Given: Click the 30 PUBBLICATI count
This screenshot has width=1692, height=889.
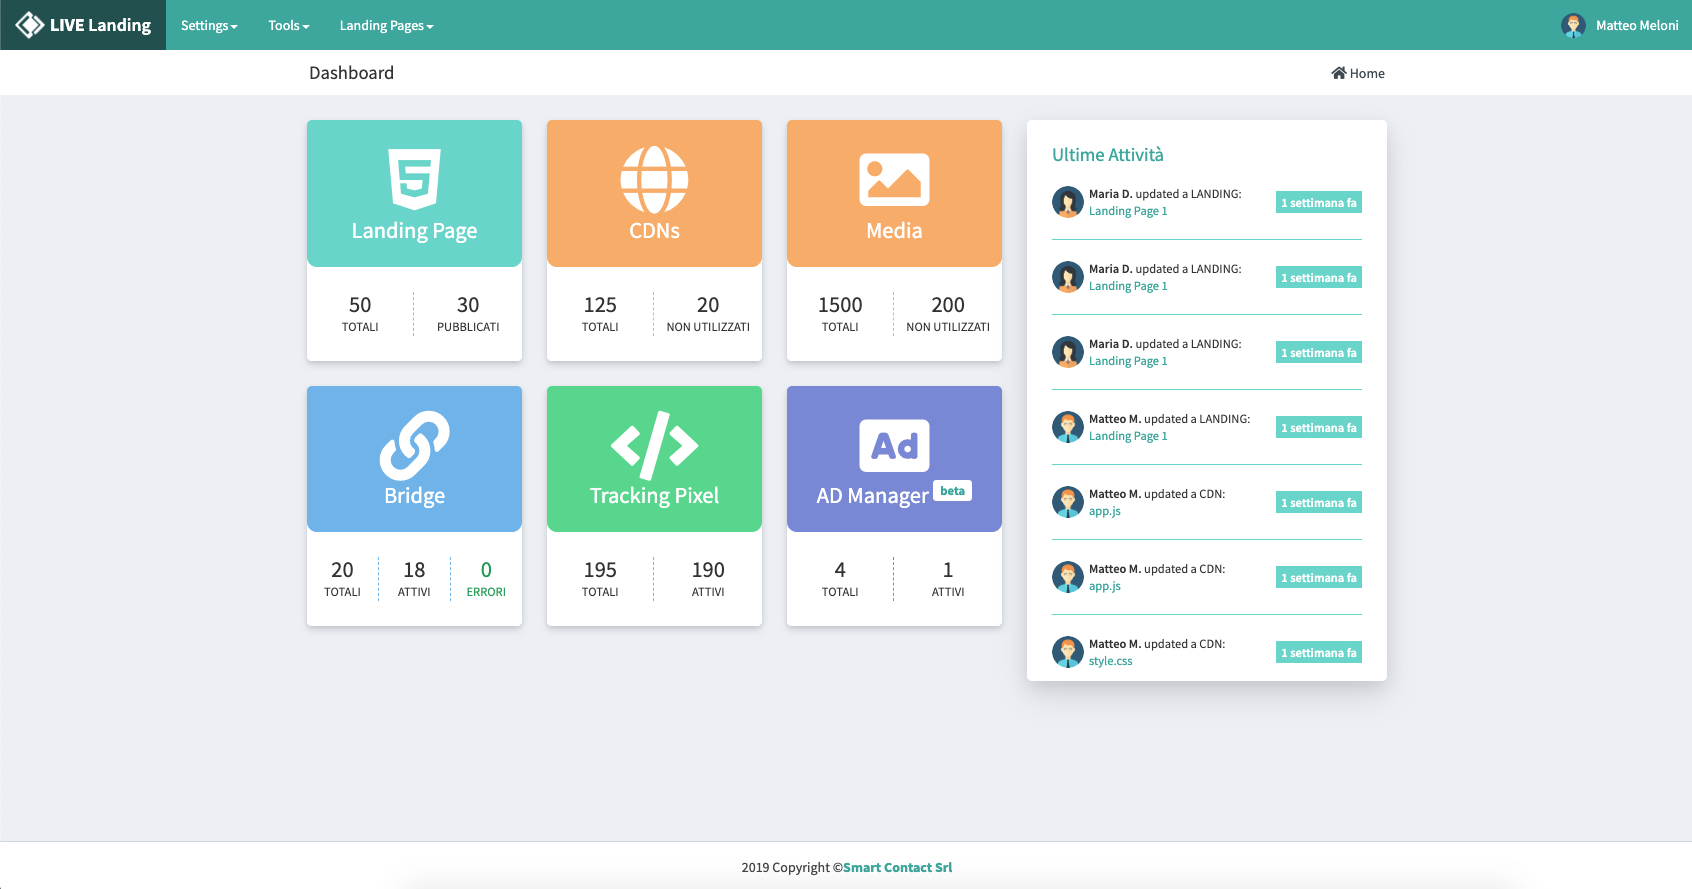Looking at the screenshot, I should [x=468, y=313].
